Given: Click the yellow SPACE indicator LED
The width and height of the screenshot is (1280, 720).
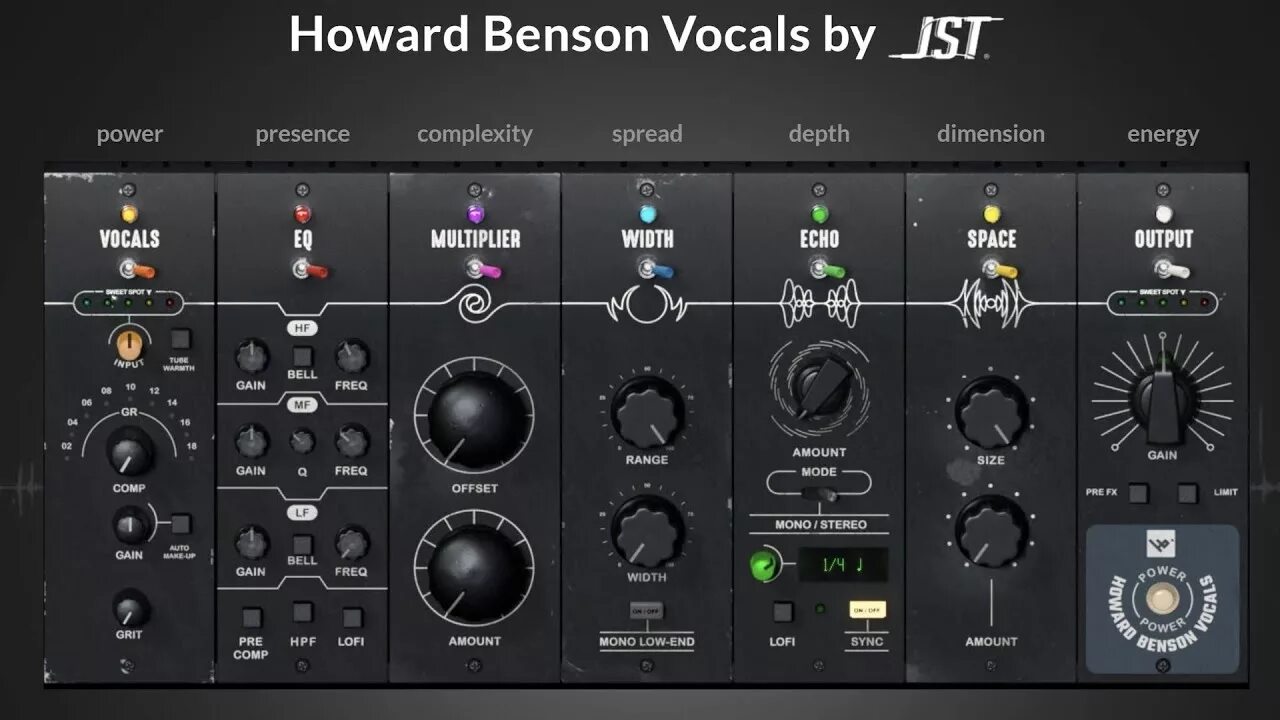Looking at the screenshot, I should click(992, 214).
